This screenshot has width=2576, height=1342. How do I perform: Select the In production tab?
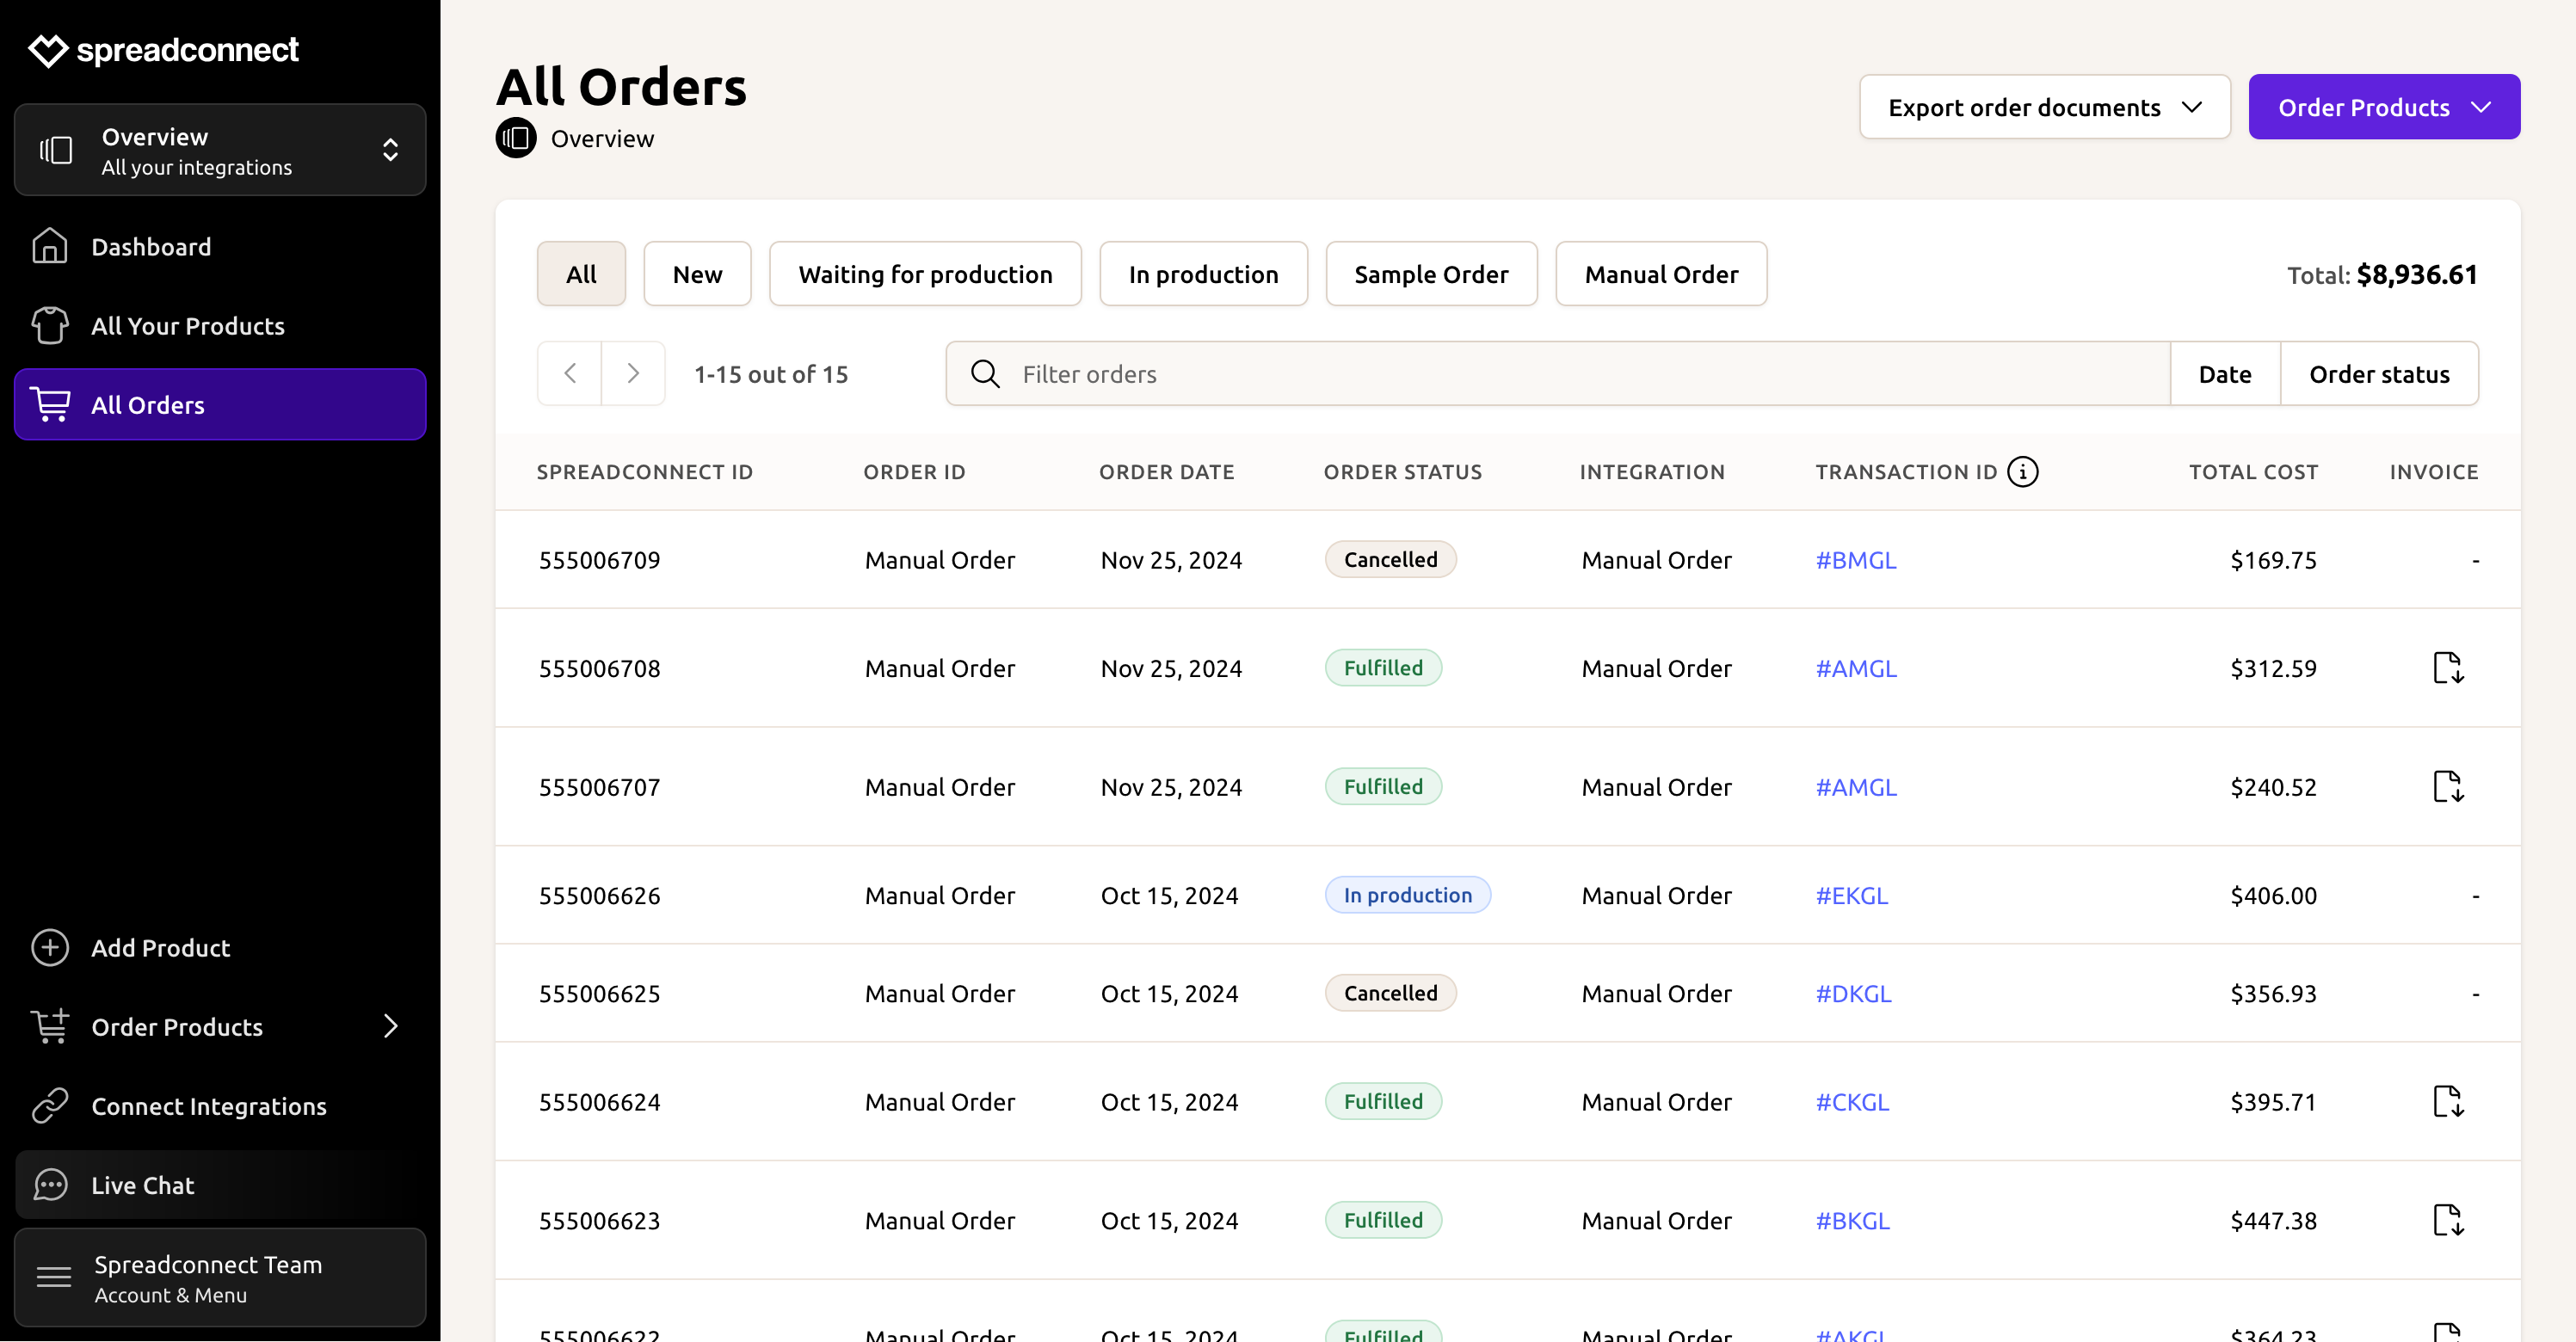pyautogui.click(x=1203, y=273)
